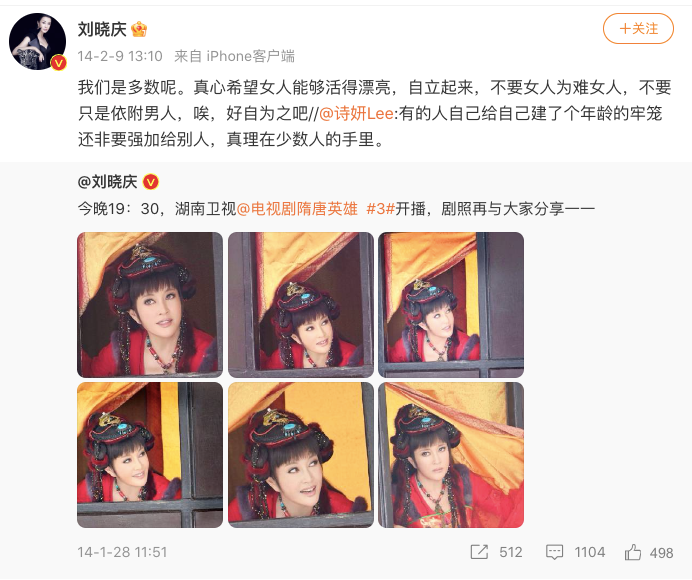
Task: Open the top-right photo thumbnail
Action: [x=451, y=305]
